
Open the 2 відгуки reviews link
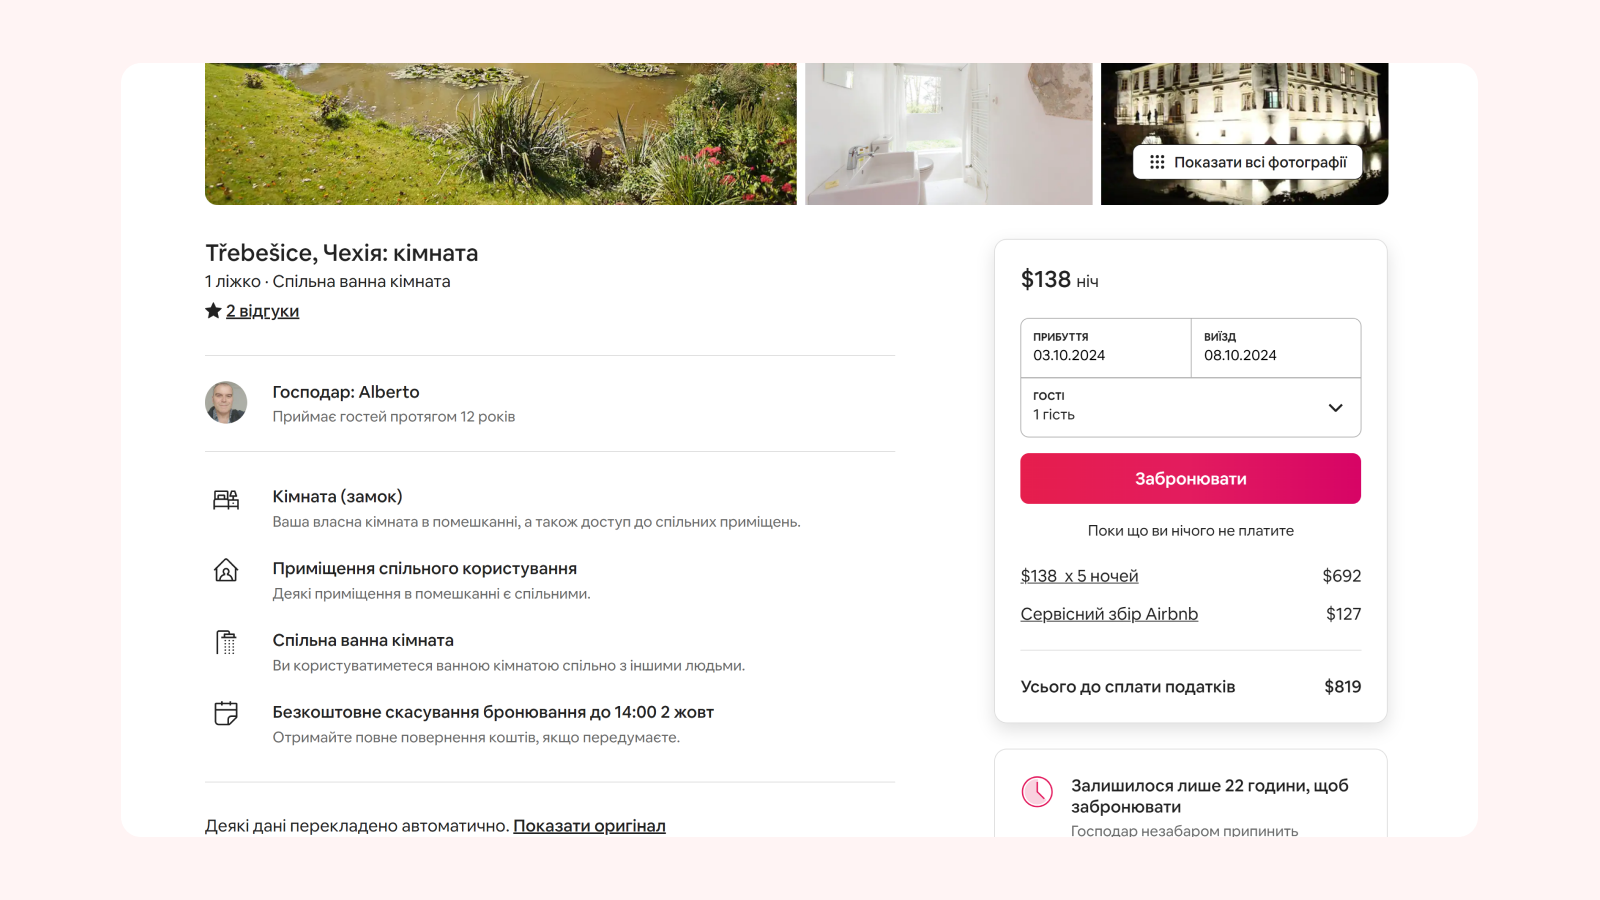point(261,310)
